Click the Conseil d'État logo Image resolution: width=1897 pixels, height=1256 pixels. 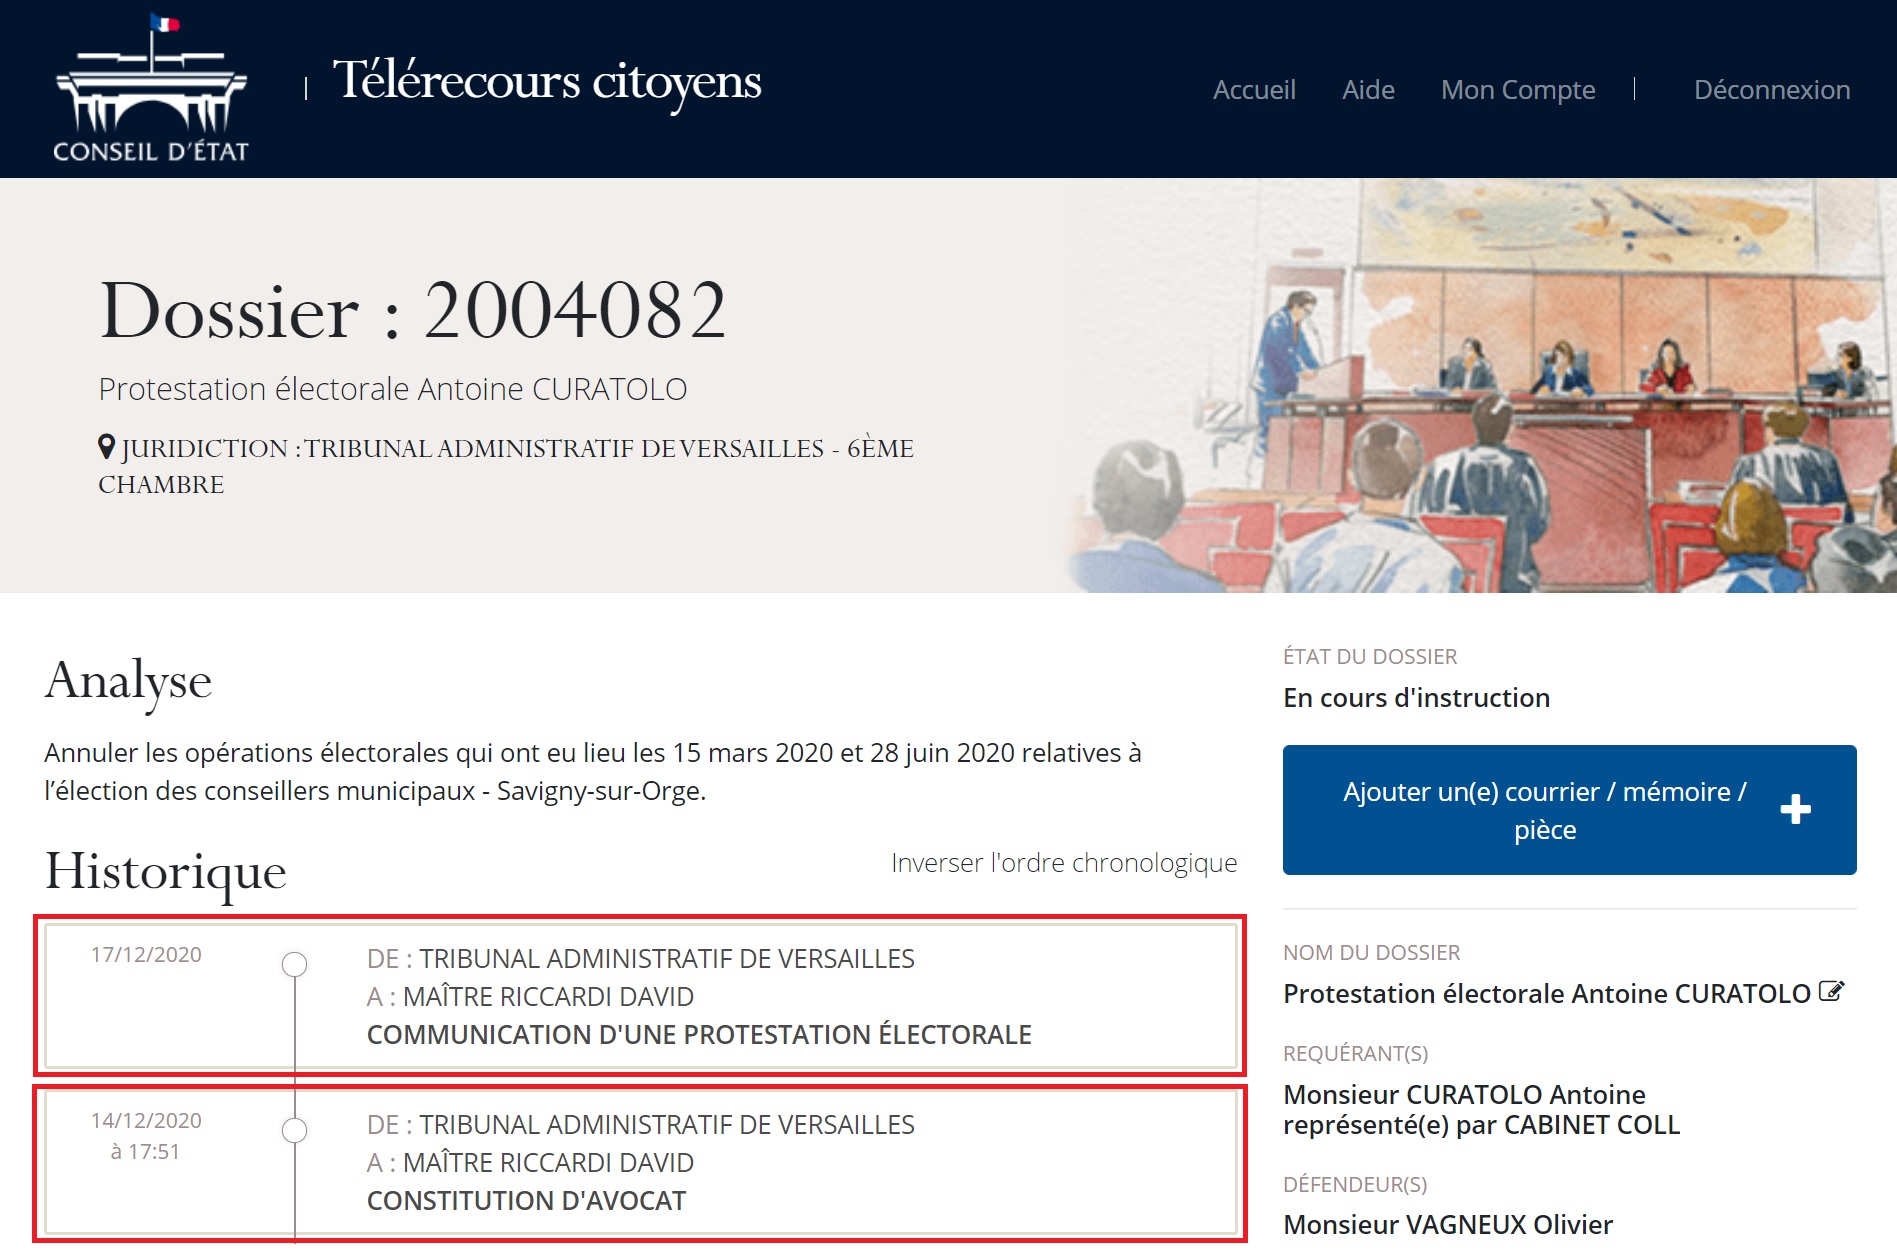coord(150,90)
